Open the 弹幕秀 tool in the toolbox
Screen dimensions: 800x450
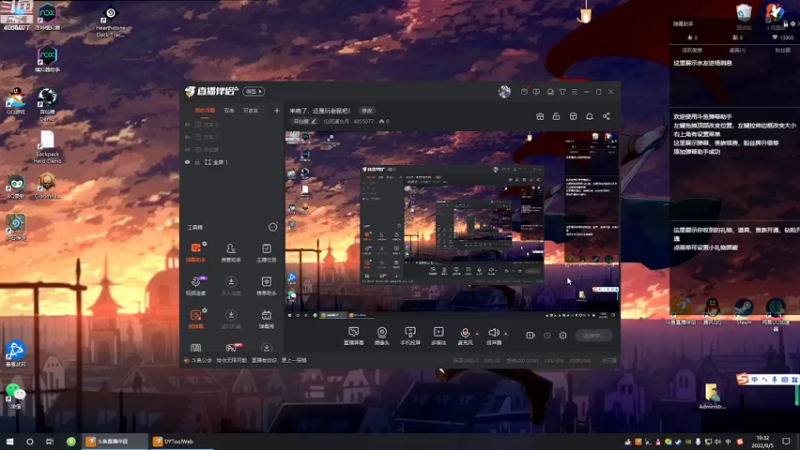pos(266,318)
